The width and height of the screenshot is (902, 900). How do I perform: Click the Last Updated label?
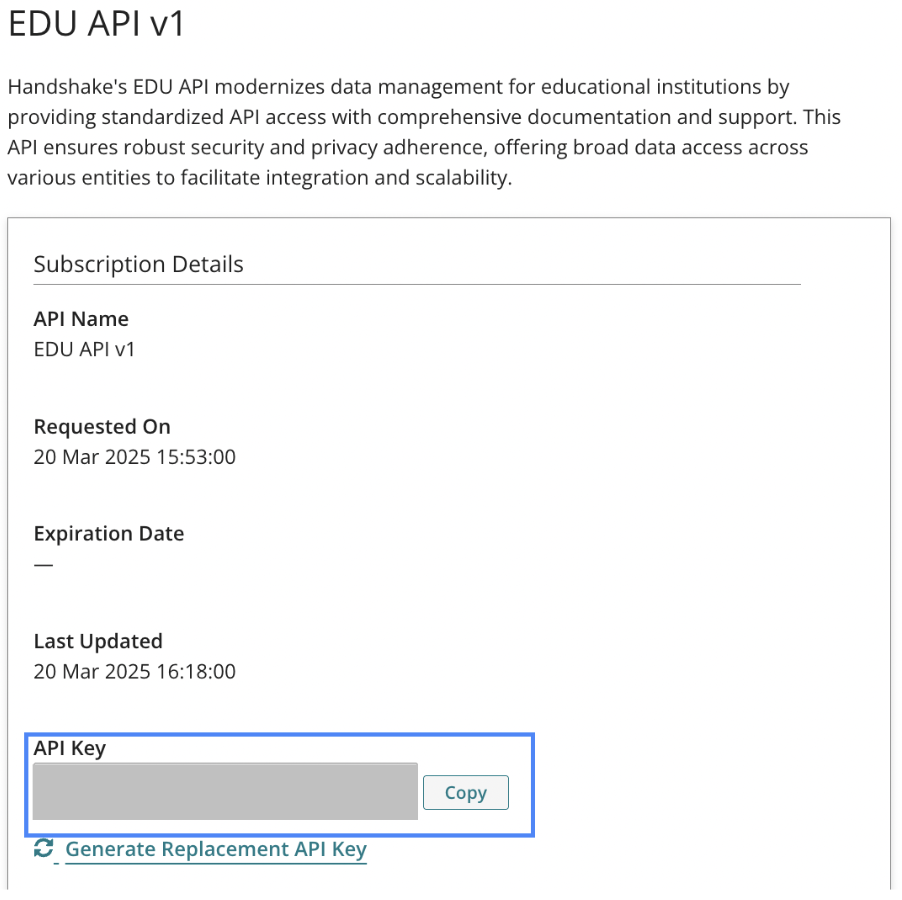tap(98, 641)
